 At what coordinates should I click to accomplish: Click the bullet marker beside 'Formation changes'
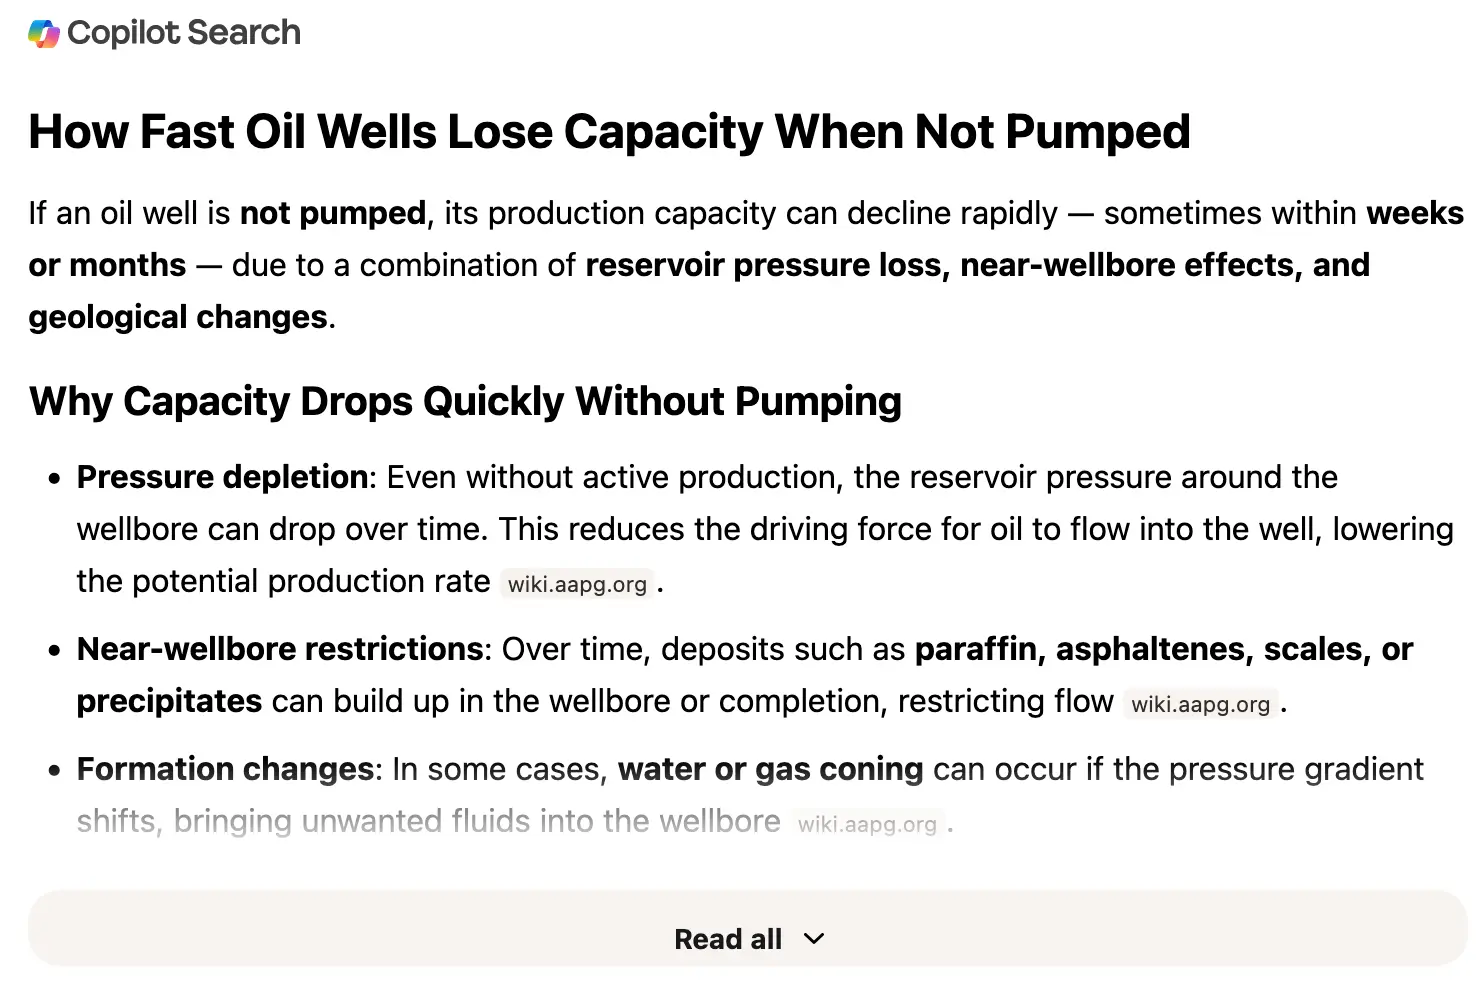point(55,770)
